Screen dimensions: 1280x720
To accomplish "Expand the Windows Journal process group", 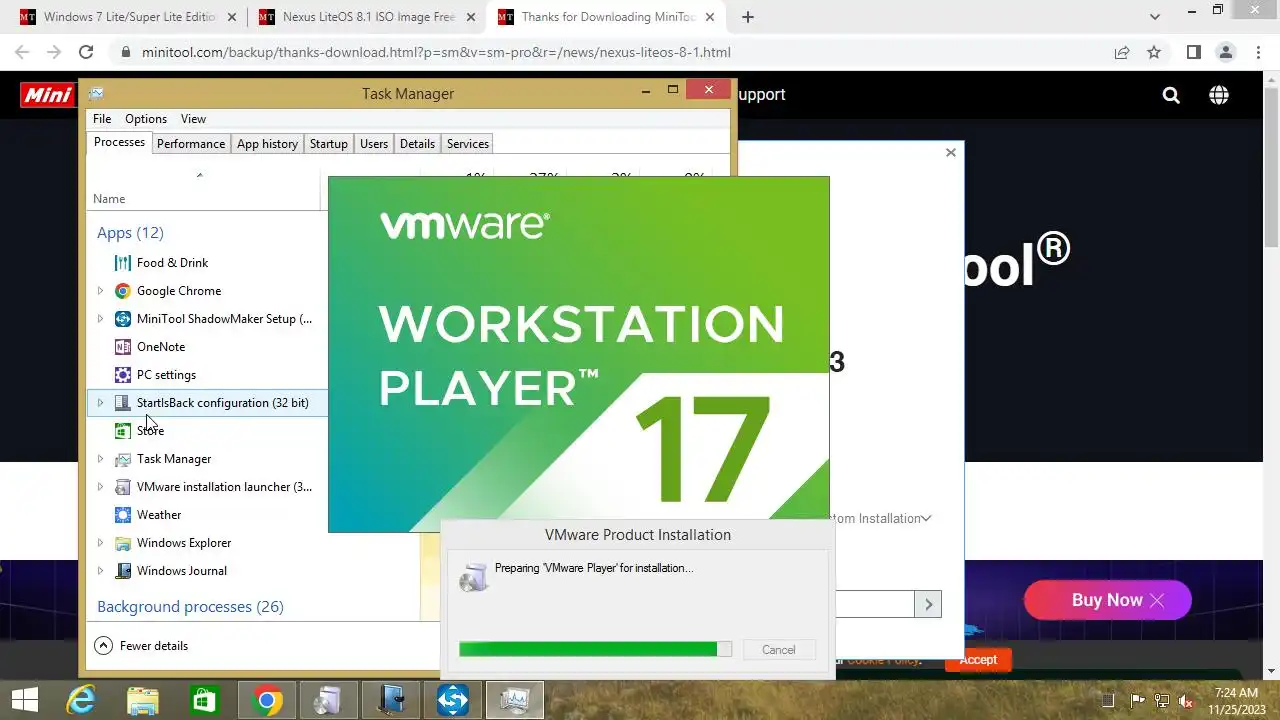I will [x=100, y=571].
